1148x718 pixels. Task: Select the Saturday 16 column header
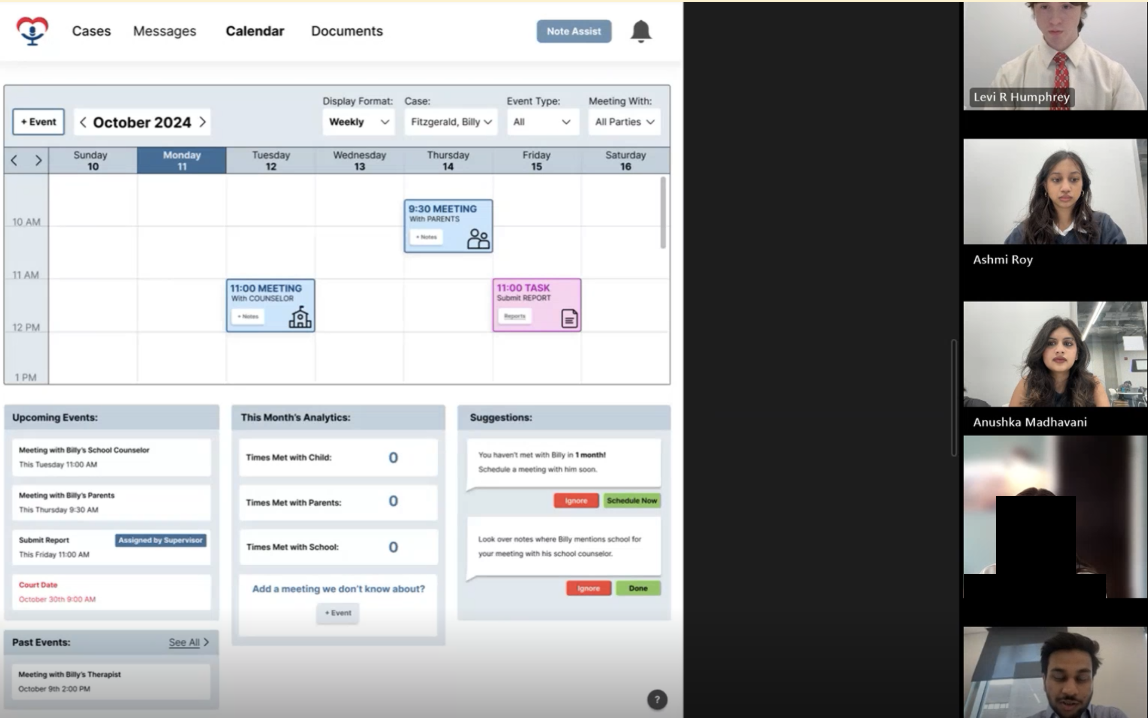coord(625,160)
